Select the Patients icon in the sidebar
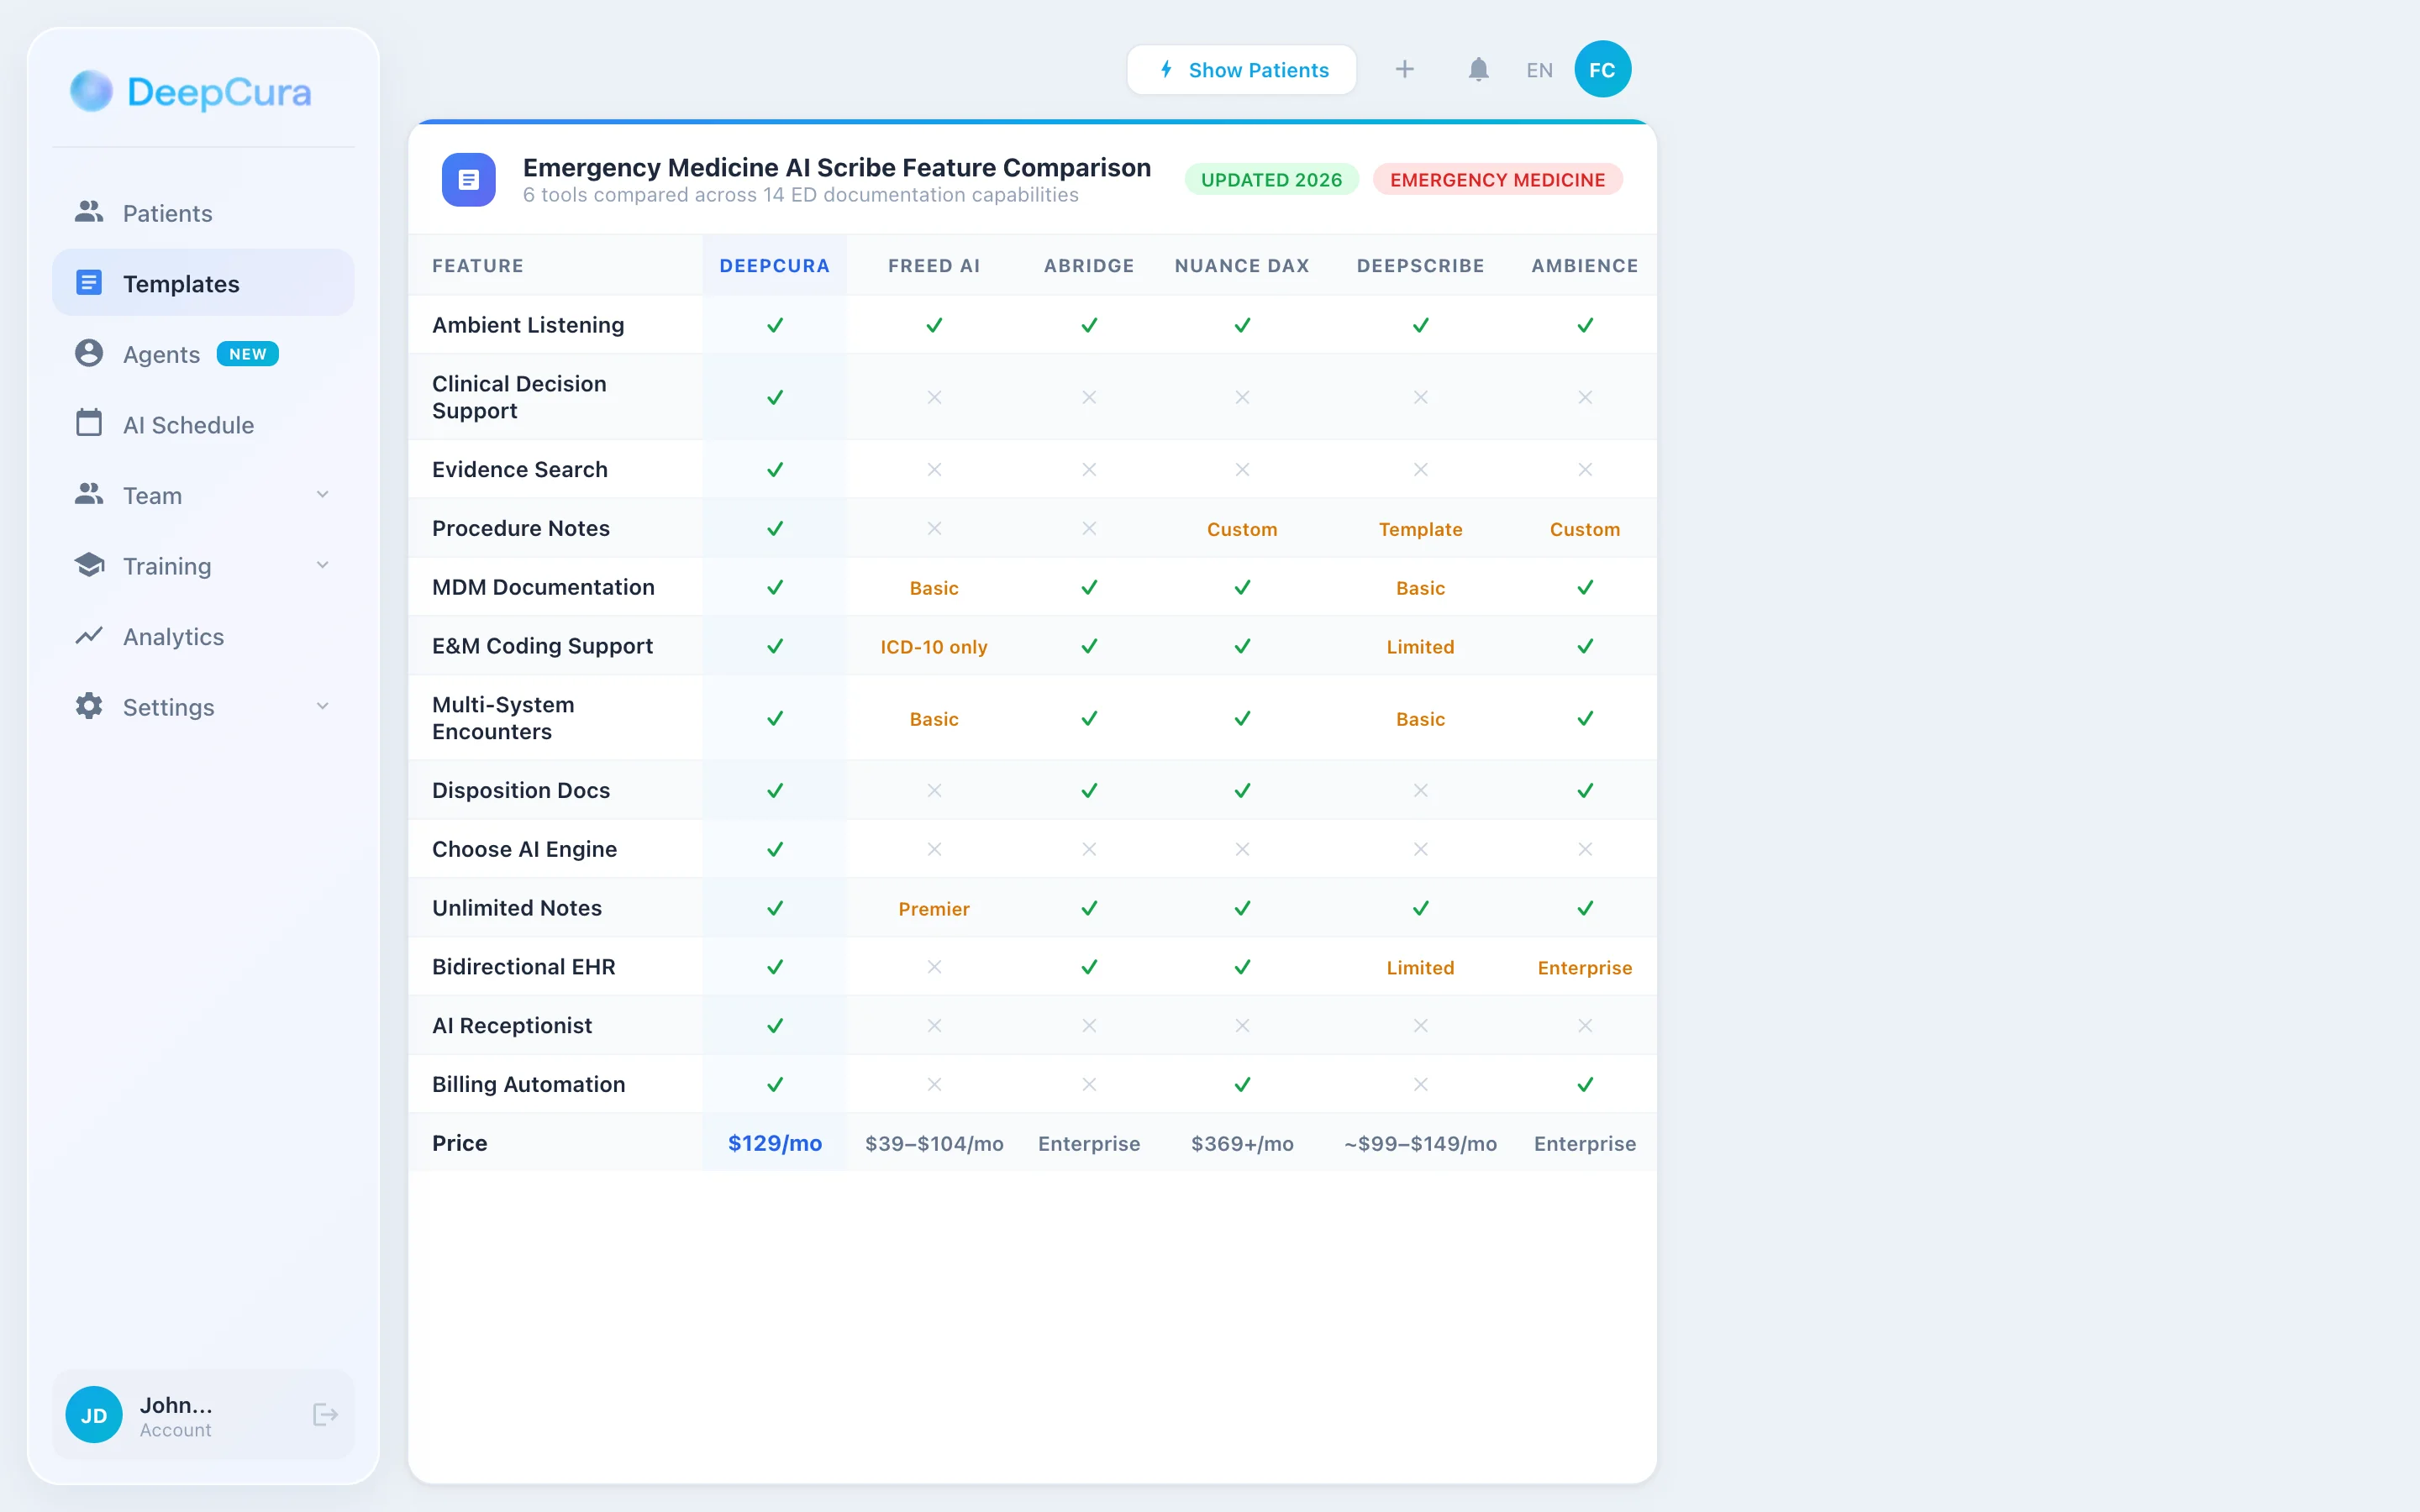Screen dimensions: 2420x1512 [89, 212]
